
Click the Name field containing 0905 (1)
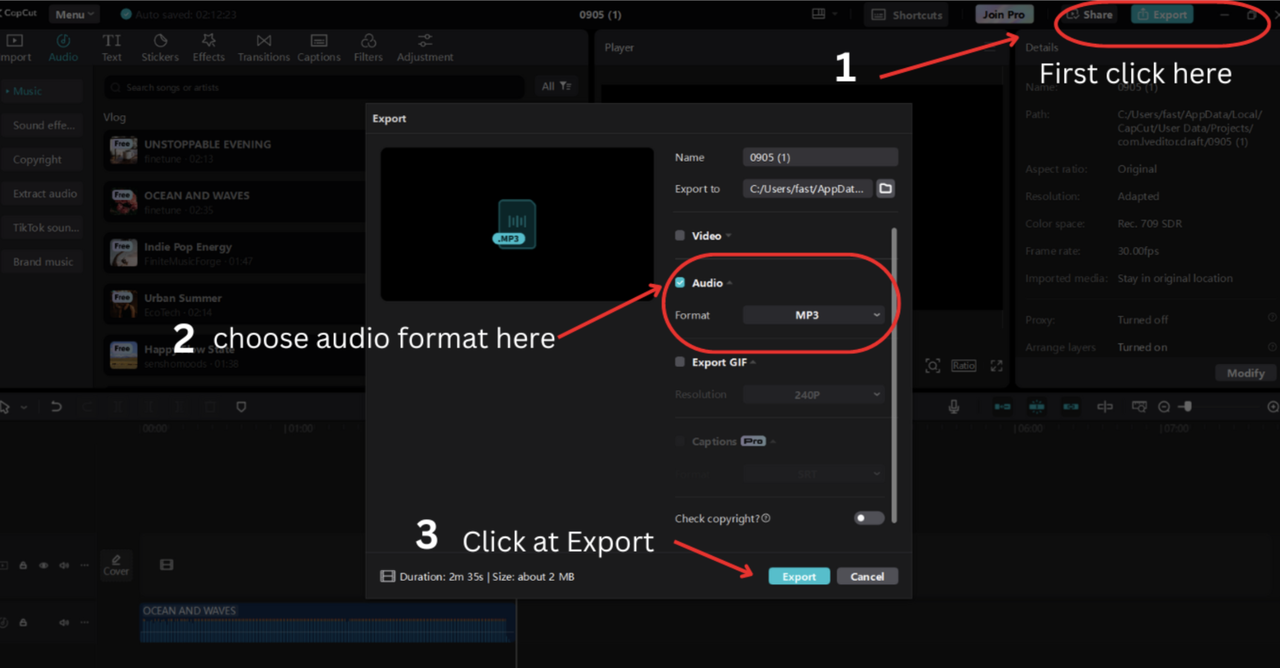tap(820, 157)
